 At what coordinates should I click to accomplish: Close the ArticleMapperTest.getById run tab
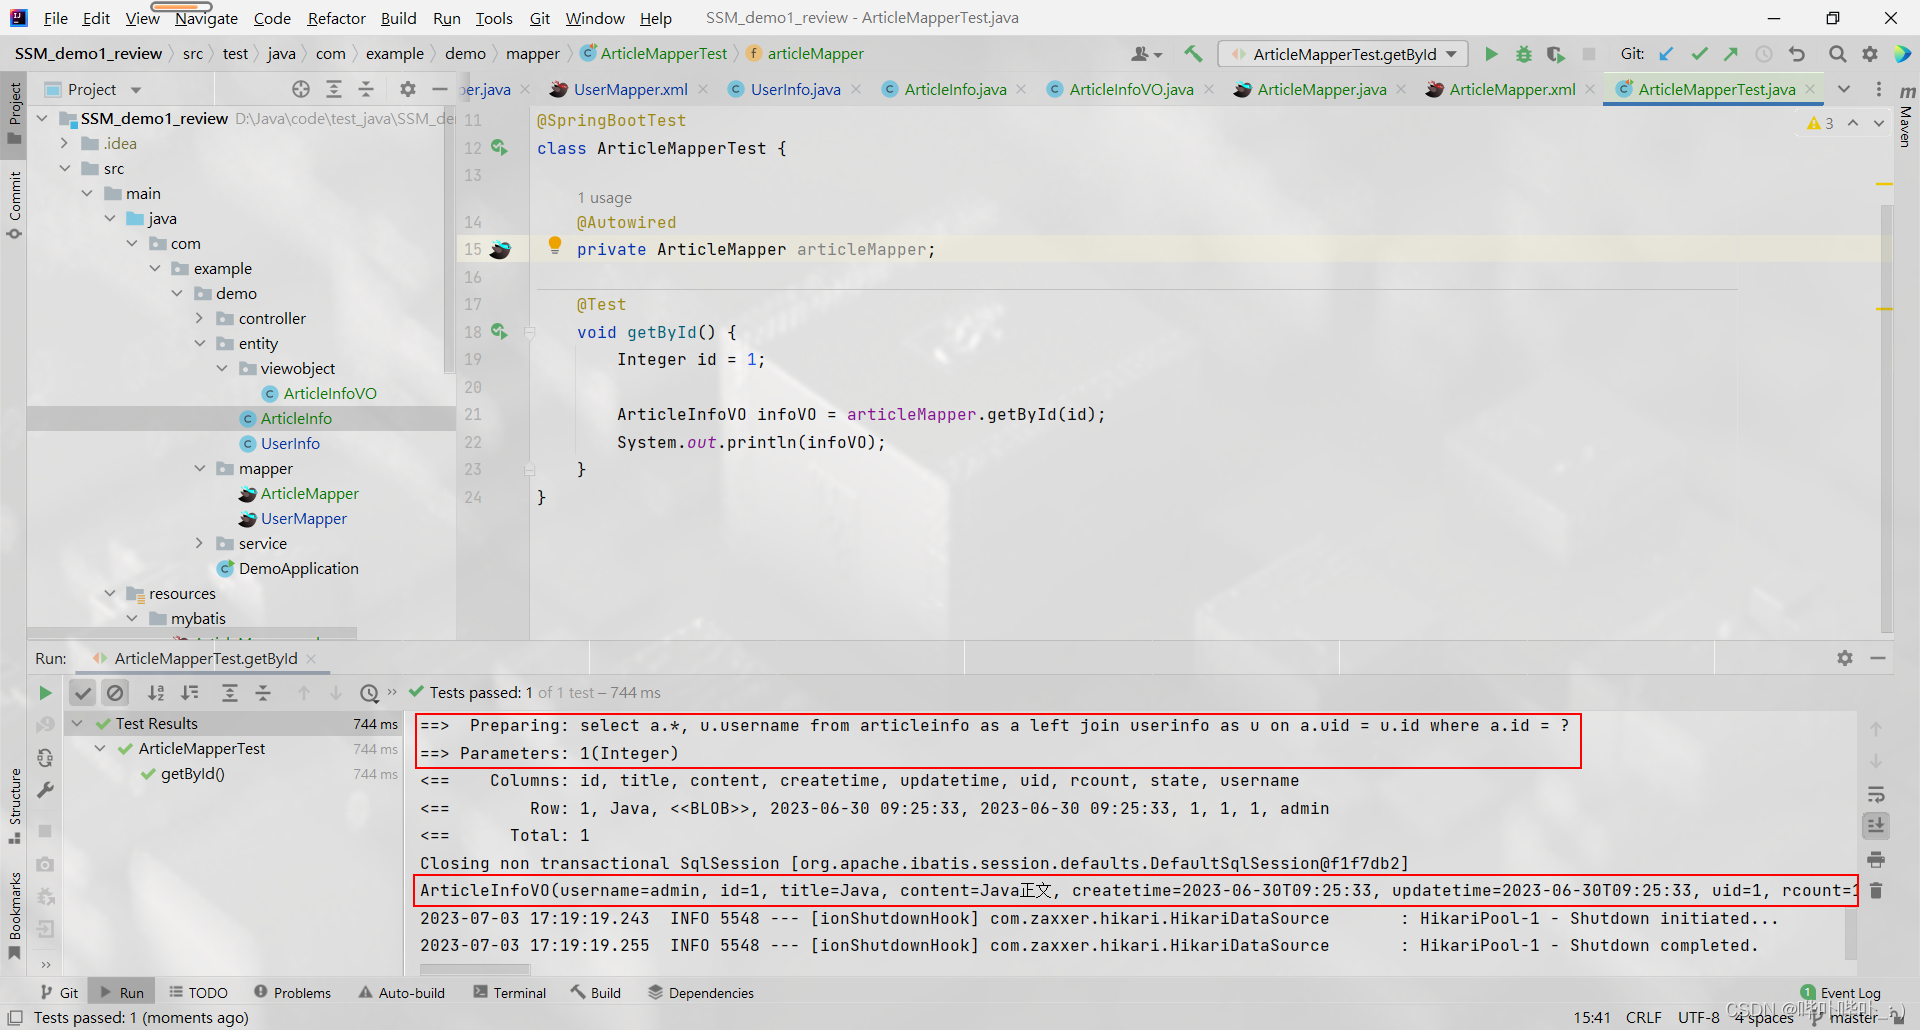311,658
